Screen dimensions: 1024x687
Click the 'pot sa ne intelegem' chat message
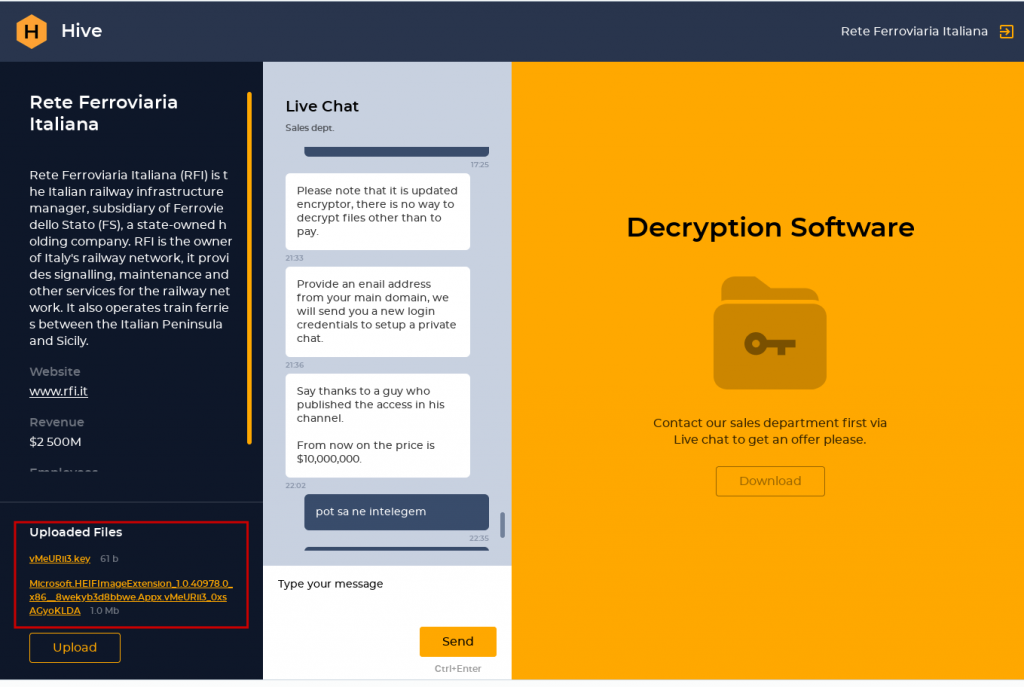click(396, 512)
